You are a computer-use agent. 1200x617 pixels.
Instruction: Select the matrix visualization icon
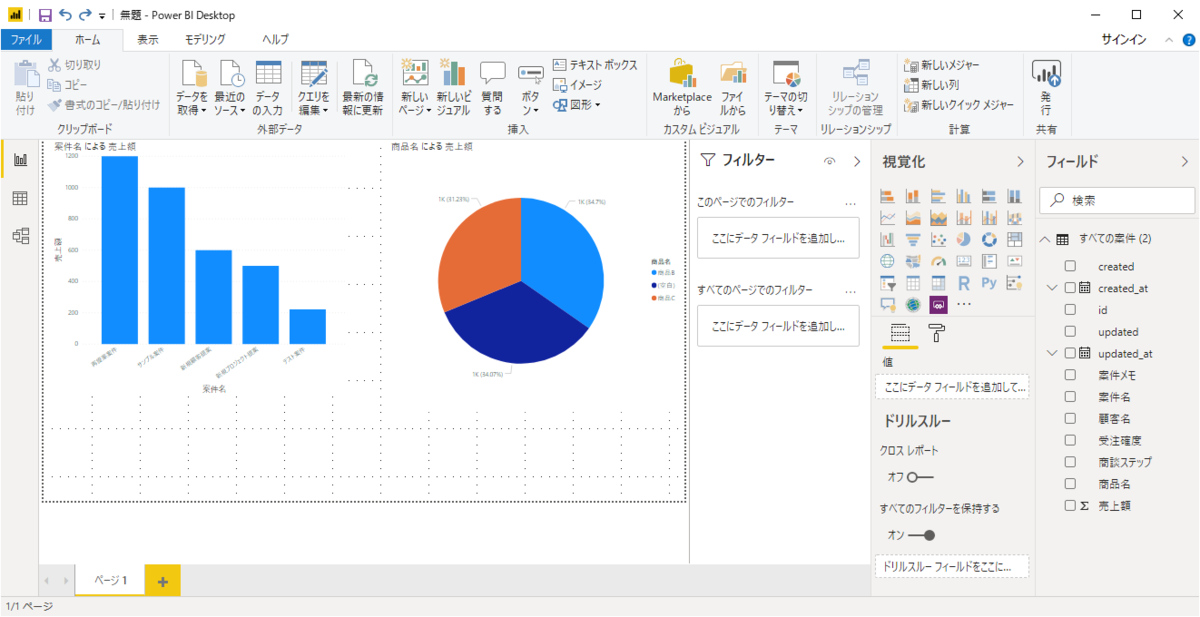tap(939, 283)
